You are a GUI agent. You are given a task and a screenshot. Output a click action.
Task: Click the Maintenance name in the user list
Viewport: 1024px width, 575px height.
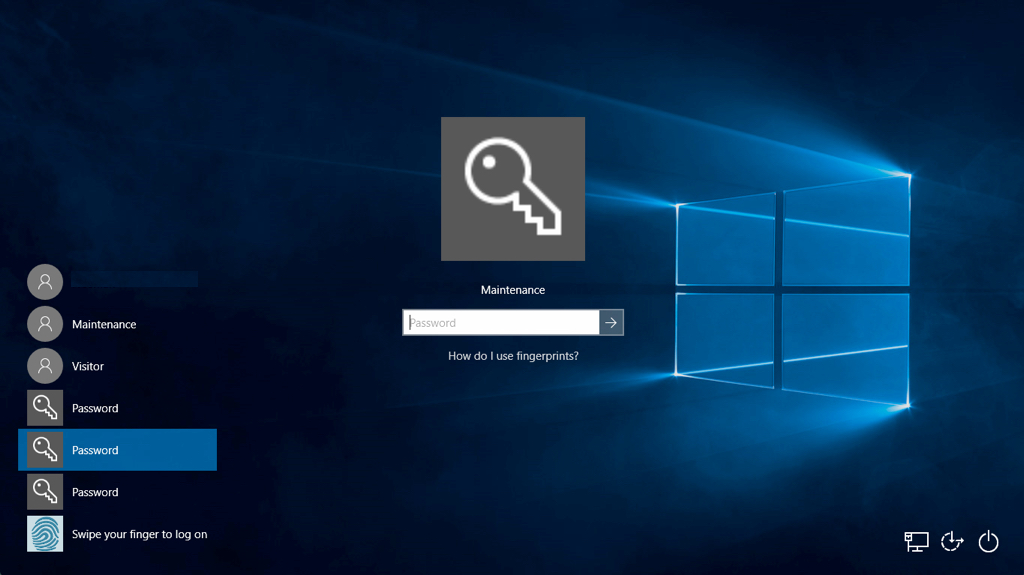104,324
